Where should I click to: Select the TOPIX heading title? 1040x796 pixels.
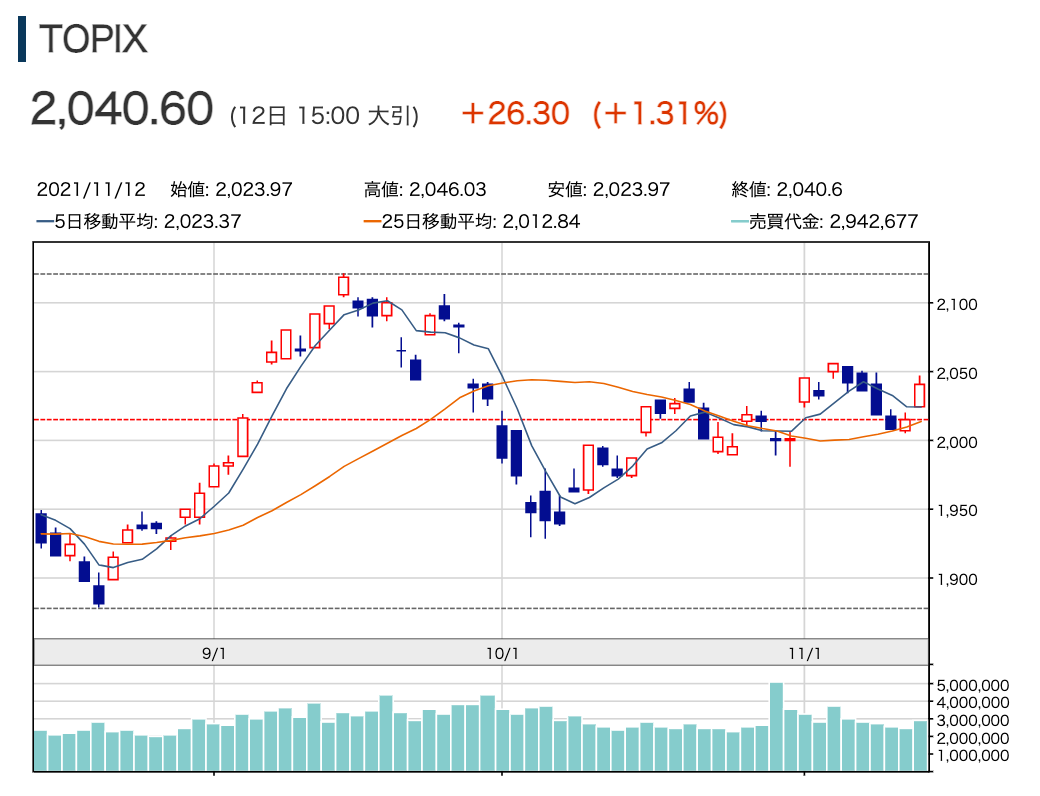pyautogui.click(x=93, y=39)
